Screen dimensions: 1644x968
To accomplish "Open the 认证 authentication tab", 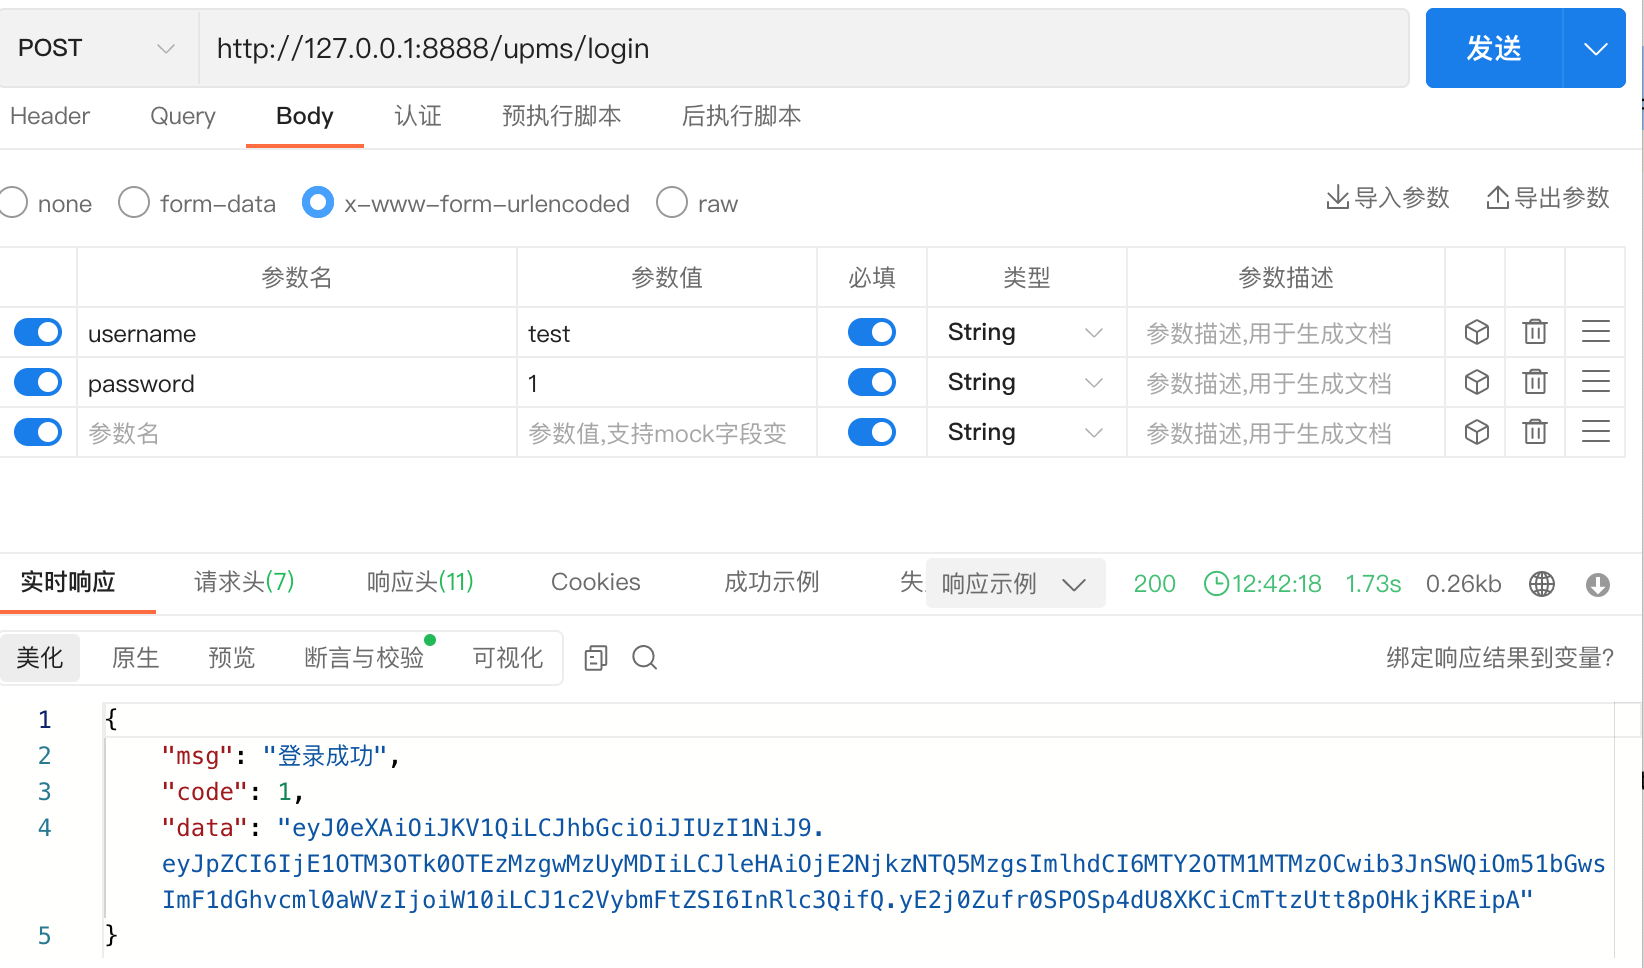I will click(x=418, y=116).
